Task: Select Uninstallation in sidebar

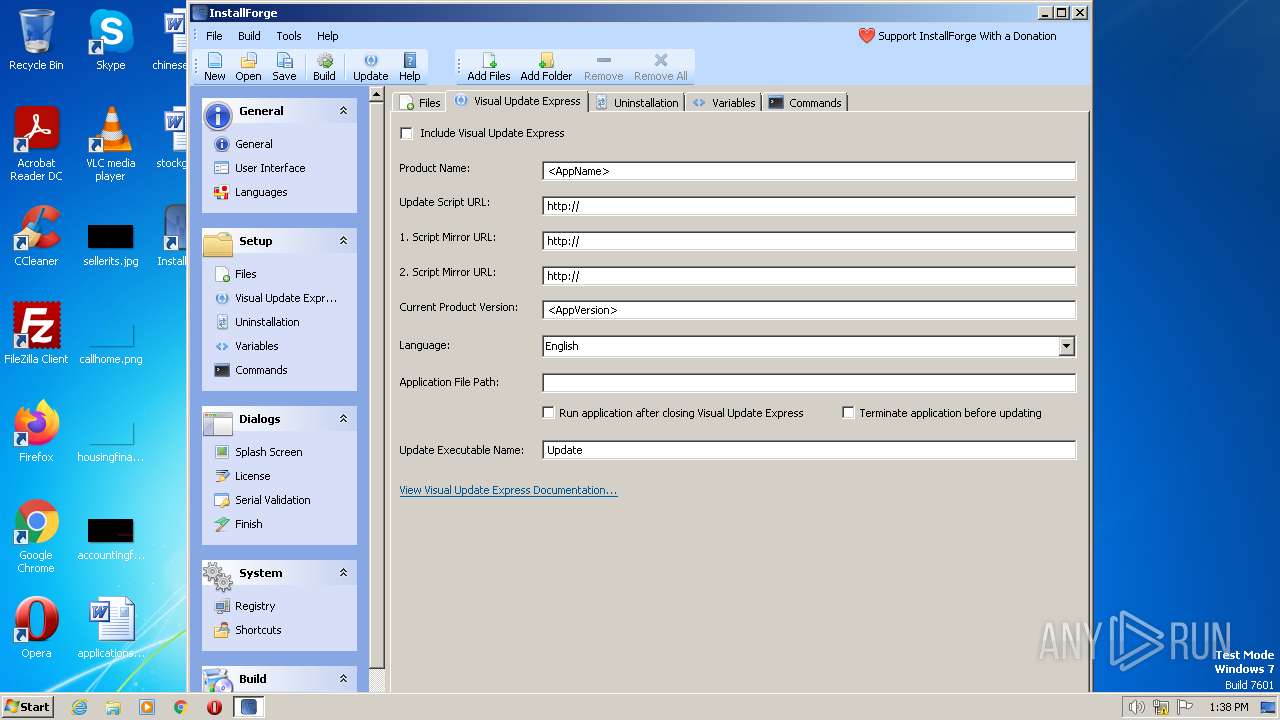Action: click(257, 322)
